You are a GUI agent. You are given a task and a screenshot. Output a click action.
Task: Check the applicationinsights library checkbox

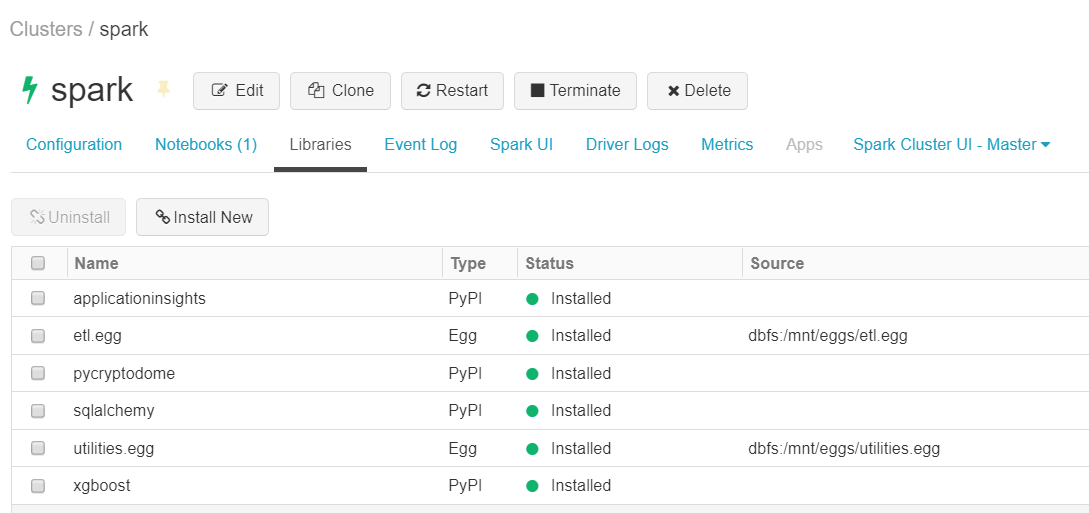click(x=38, y=298)
